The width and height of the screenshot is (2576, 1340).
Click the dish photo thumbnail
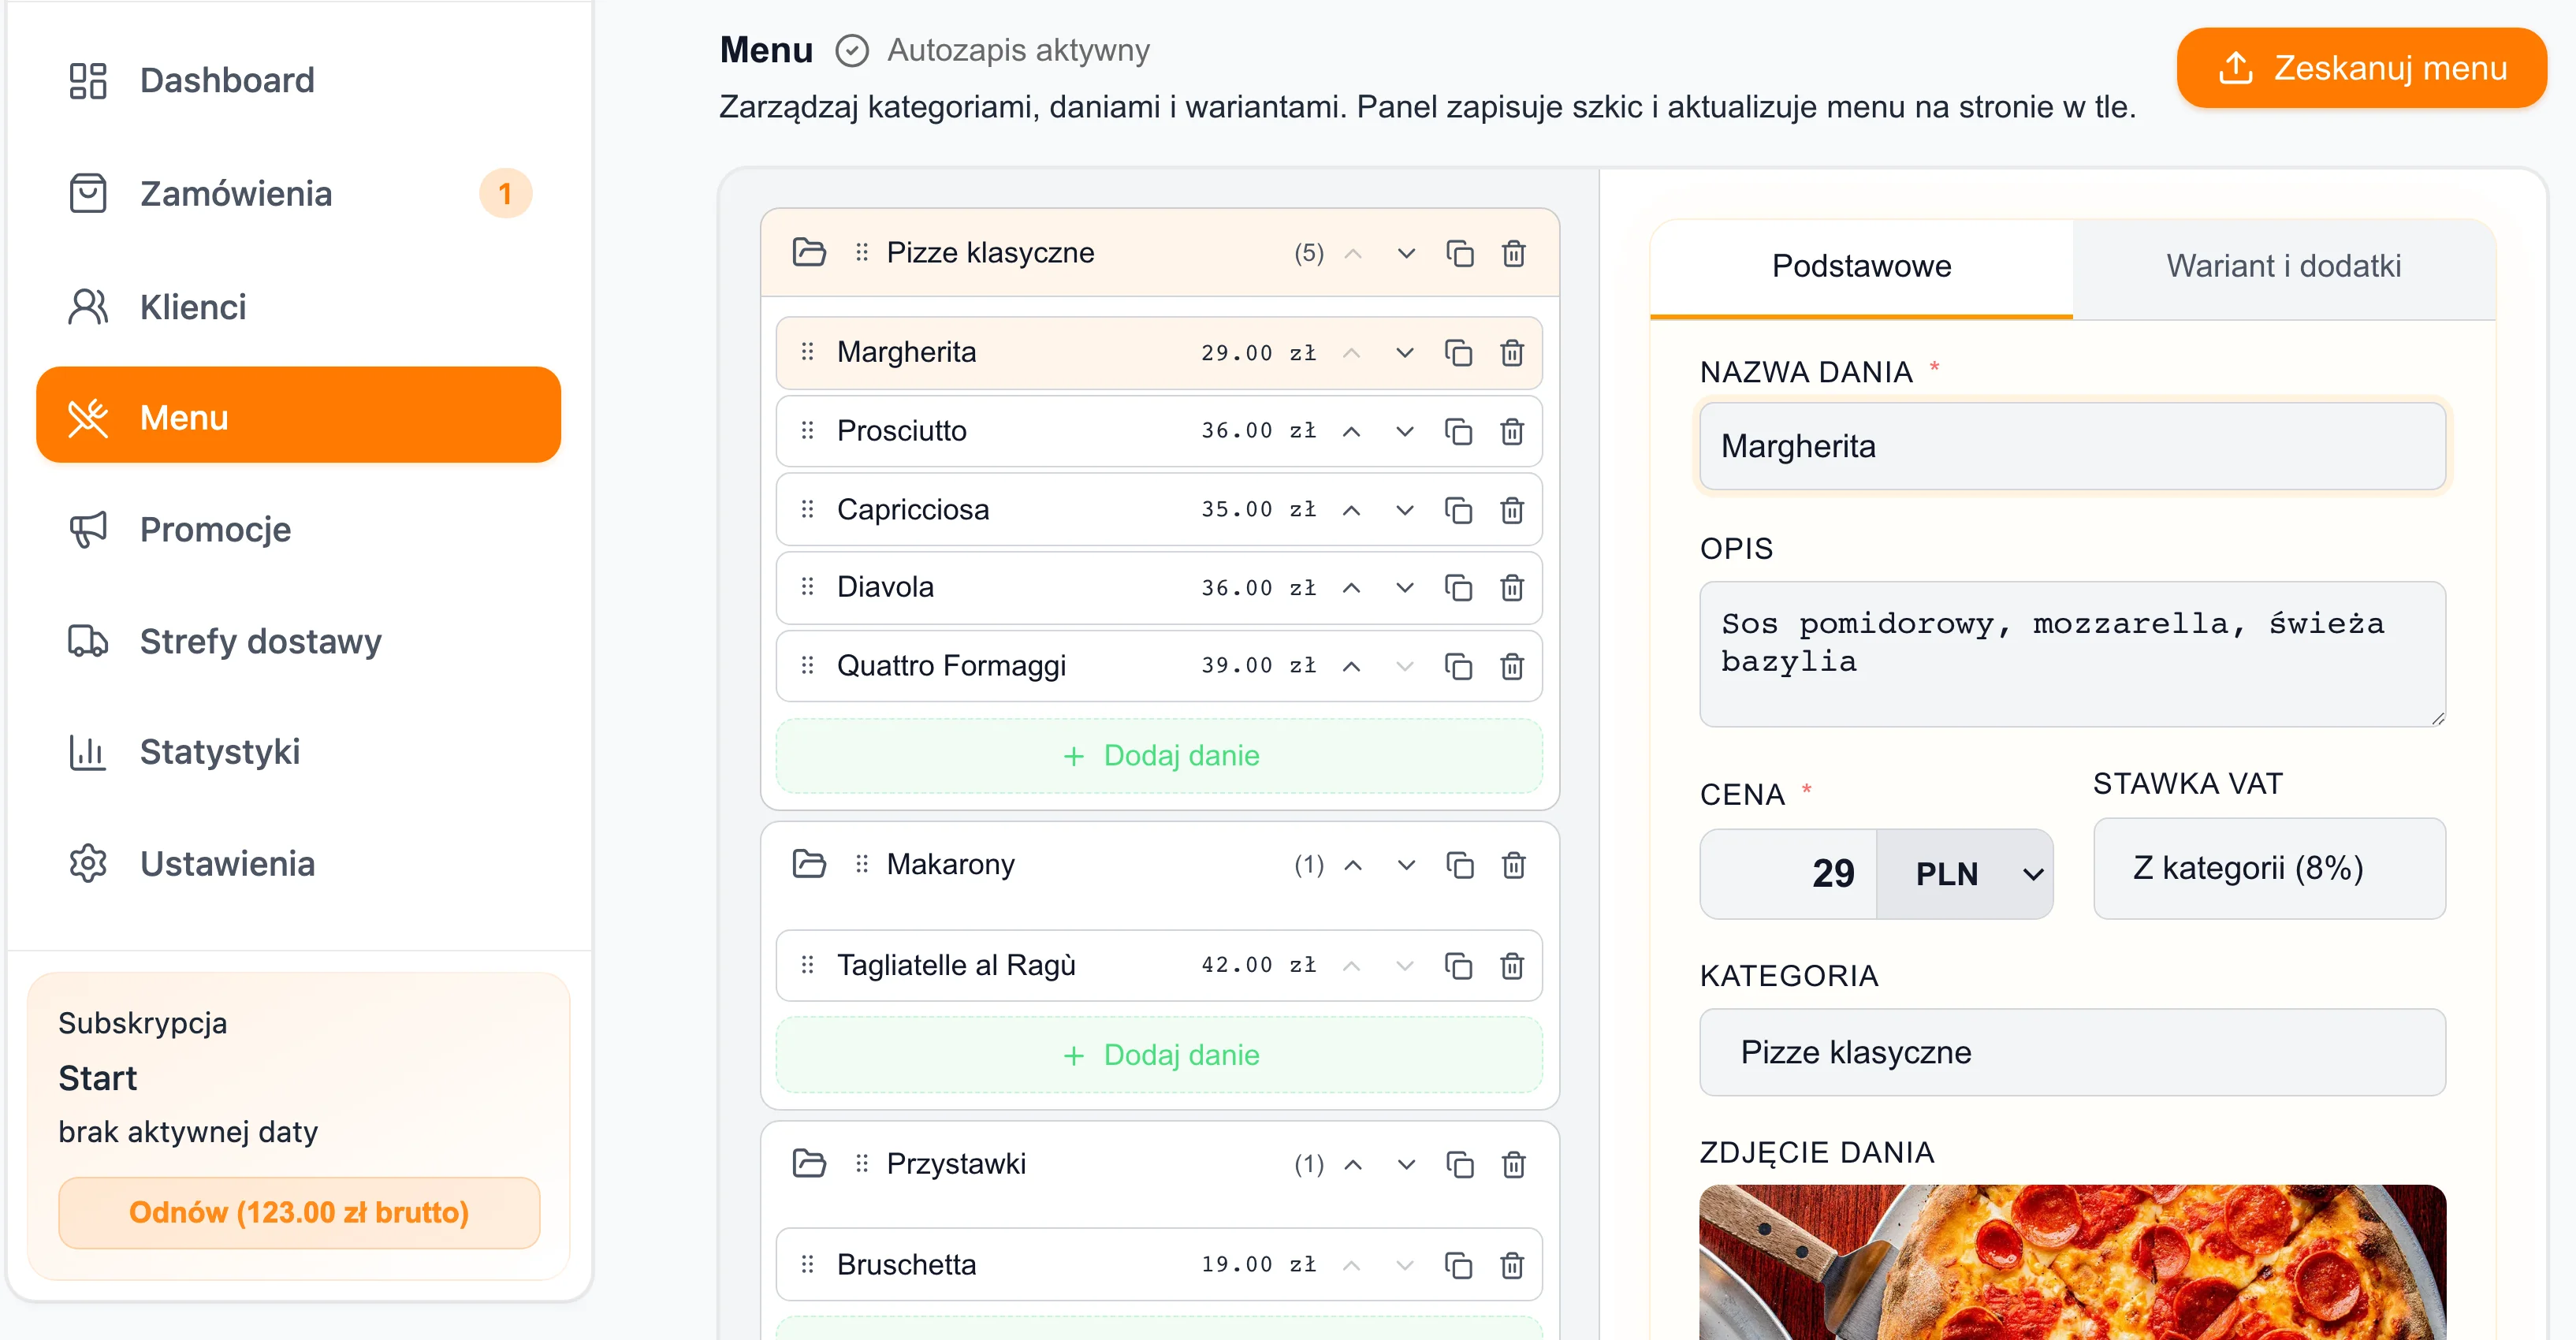click(x=2072, y=1262)
